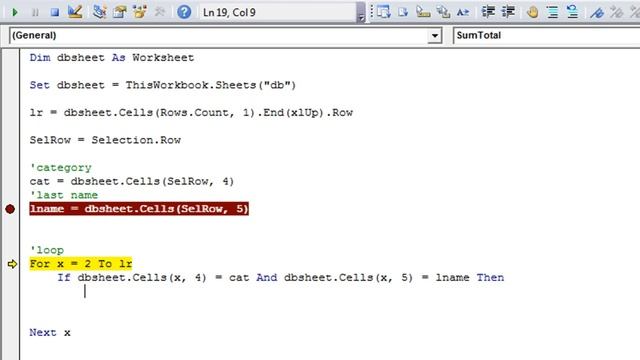Click the green 'category comment
The width and height of the screenshot is (640, 360).
click(60, 168)
